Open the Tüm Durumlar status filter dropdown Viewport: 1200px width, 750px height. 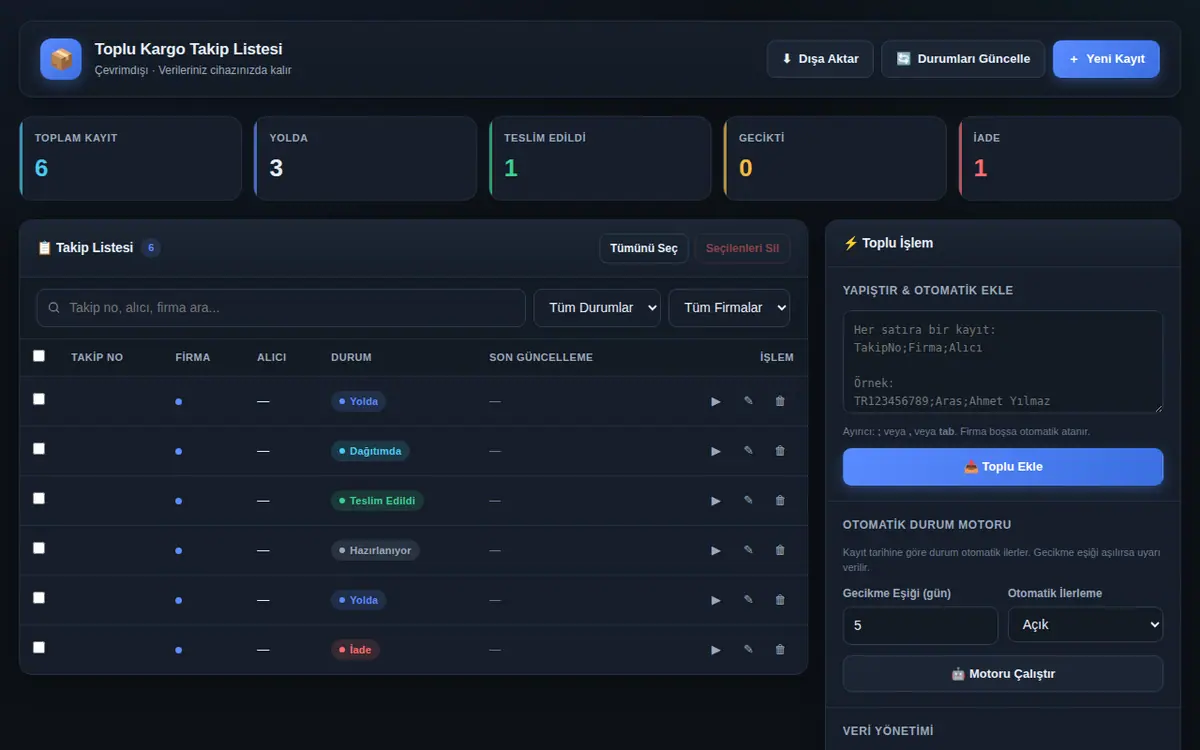[x=597, y=308]
